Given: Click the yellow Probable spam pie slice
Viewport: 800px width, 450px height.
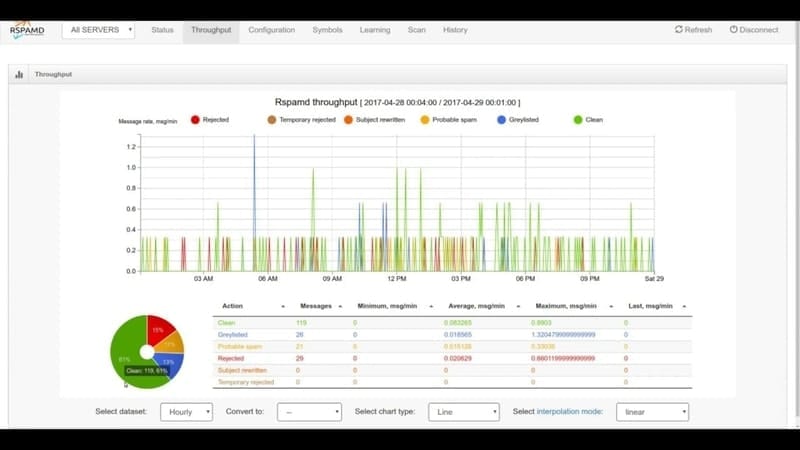Looking at the screenshot, I should [171, 343].
